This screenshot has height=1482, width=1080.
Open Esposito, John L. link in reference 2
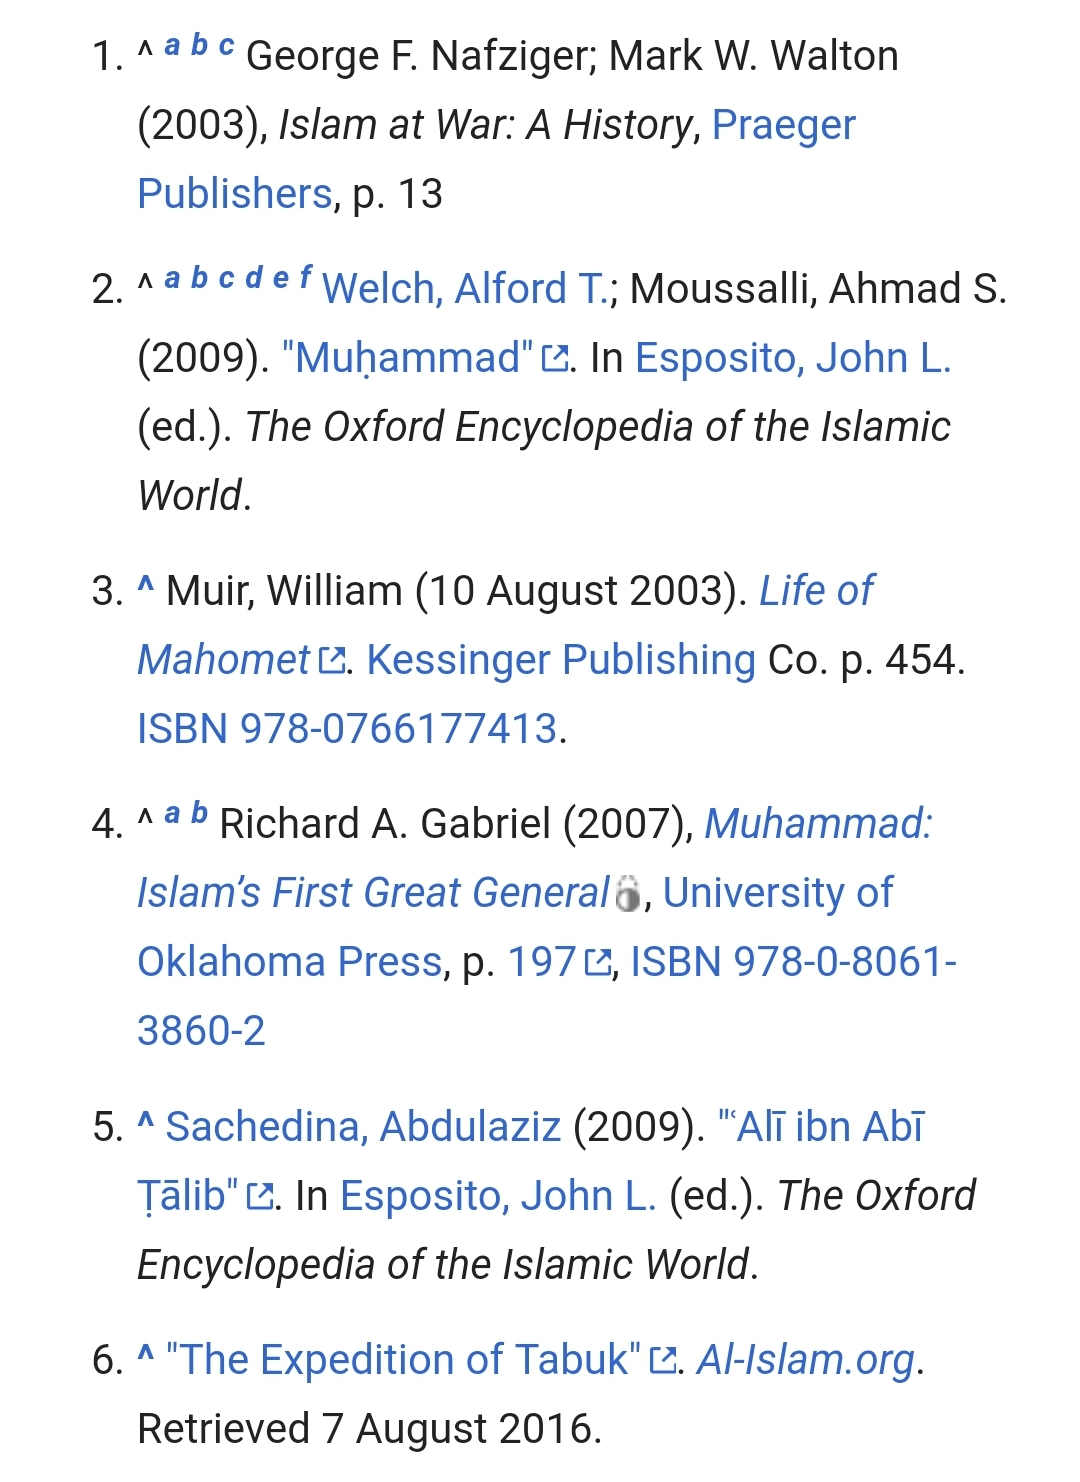(x=793, y=358)
